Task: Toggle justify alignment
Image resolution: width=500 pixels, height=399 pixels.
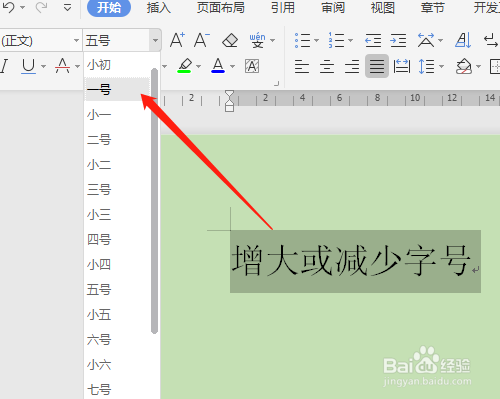Action: coord(377,66)
